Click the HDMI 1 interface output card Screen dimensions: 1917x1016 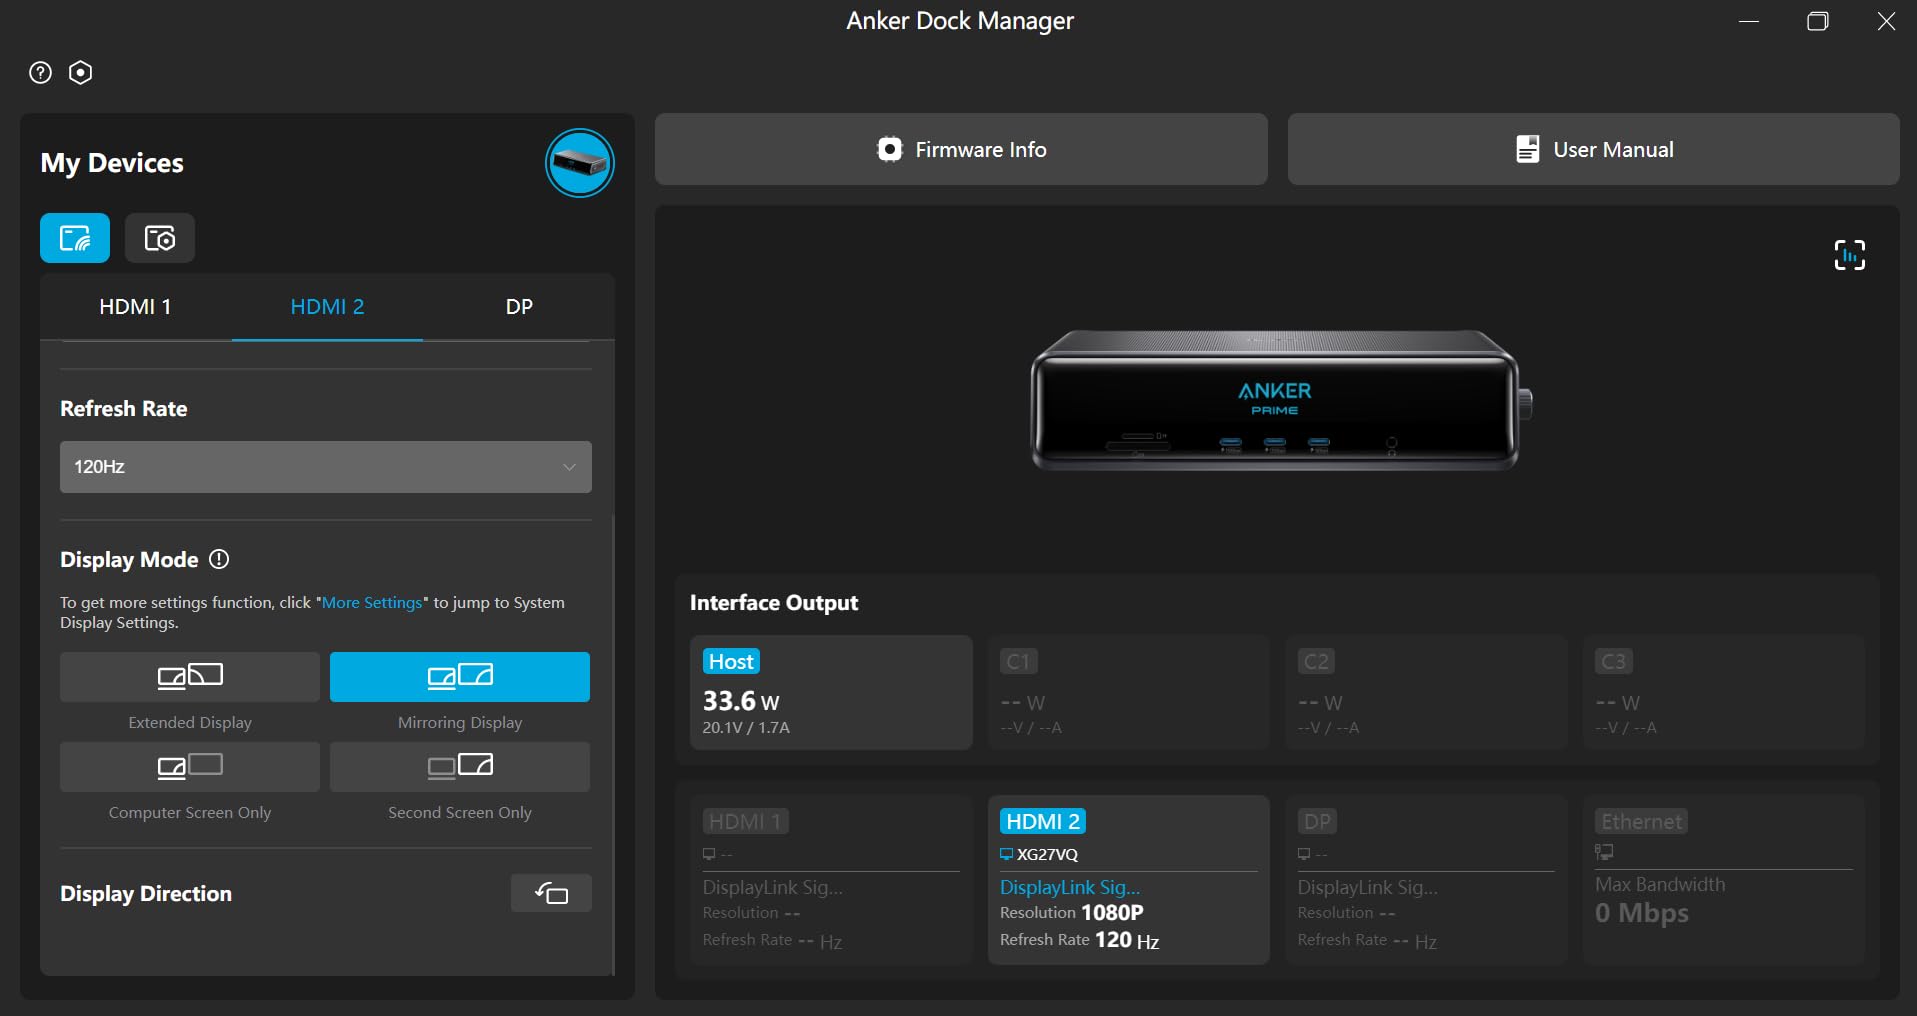pos(831,880)
